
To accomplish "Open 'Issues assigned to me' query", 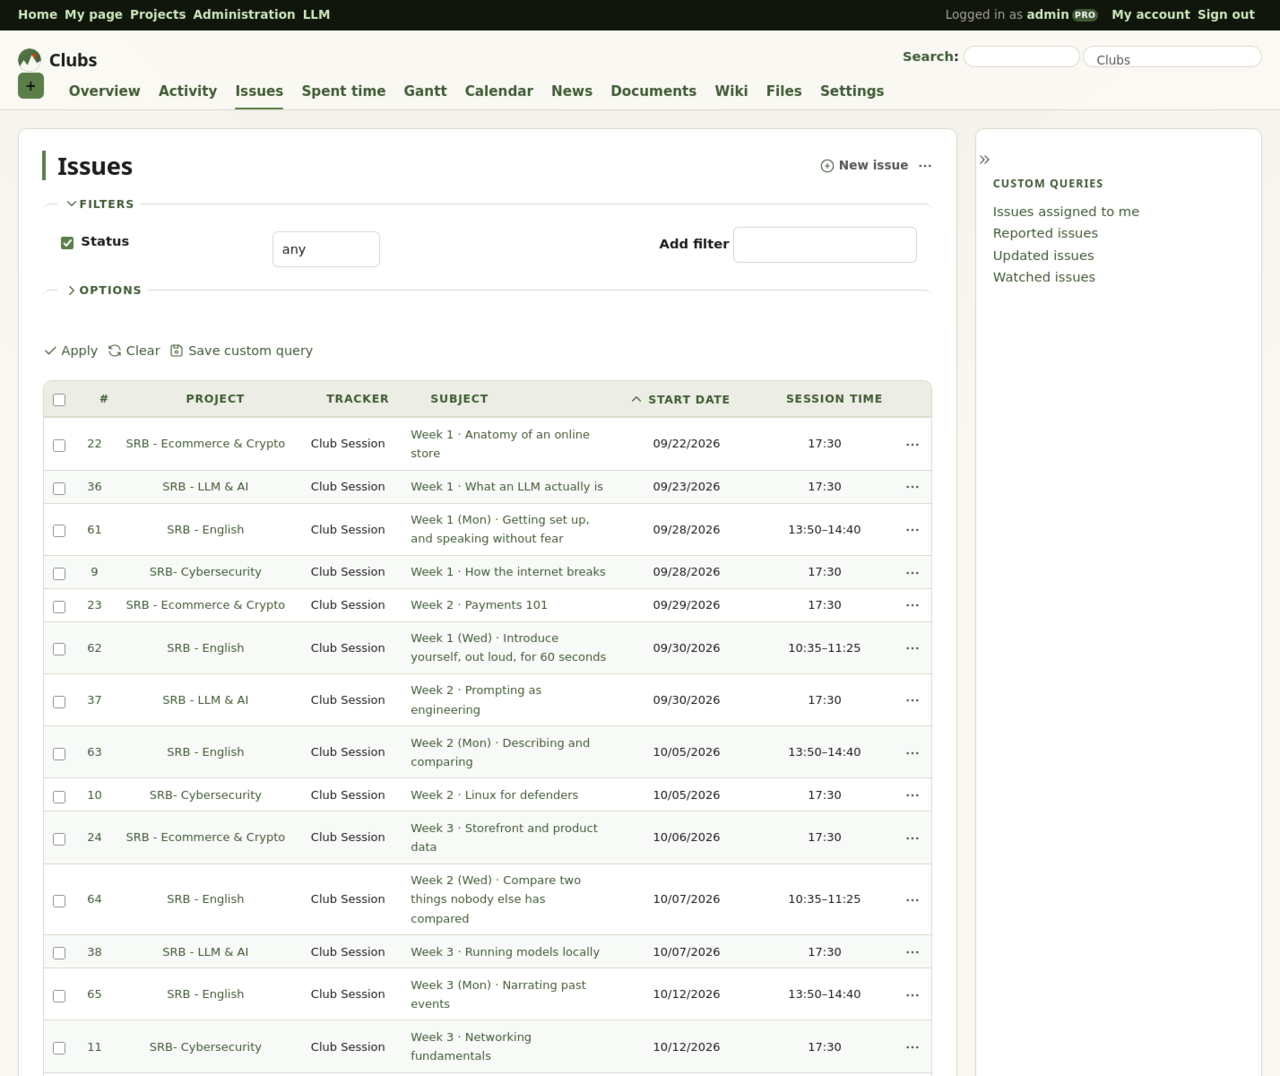I will [1066, 211].
